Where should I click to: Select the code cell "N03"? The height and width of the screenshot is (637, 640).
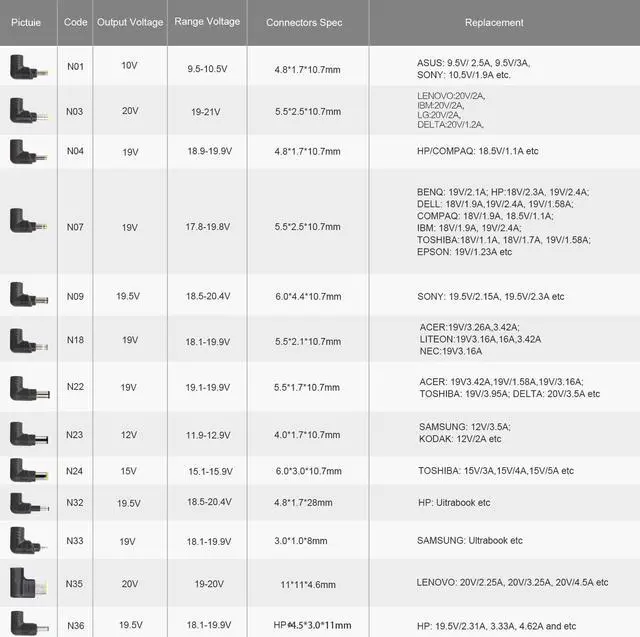point(75,111)
